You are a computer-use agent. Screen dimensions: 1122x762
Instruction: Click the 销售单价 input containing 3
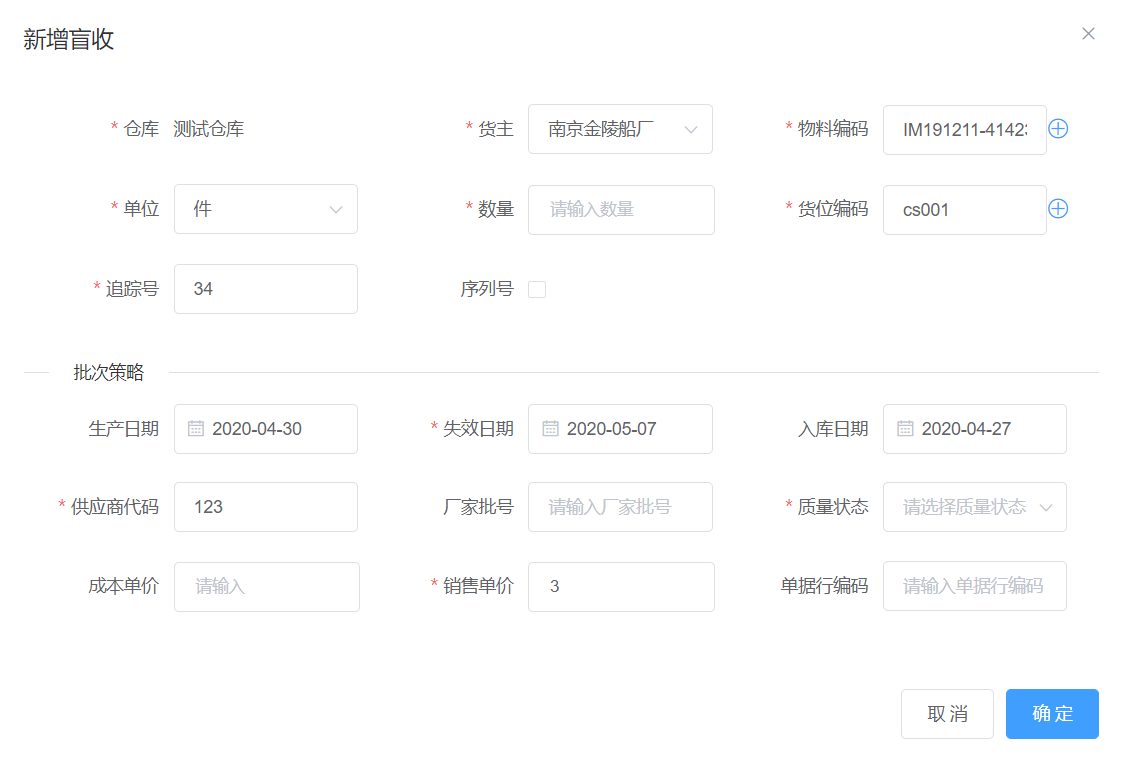point(621,587)
